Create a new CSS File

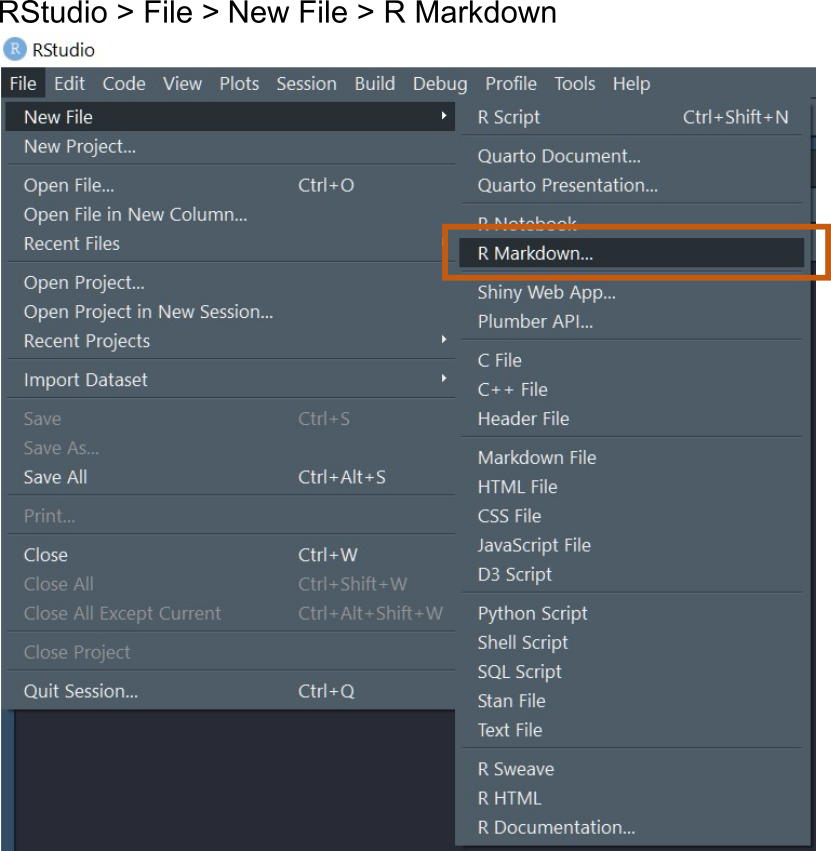pyautogui.click(x=632, y=516)
